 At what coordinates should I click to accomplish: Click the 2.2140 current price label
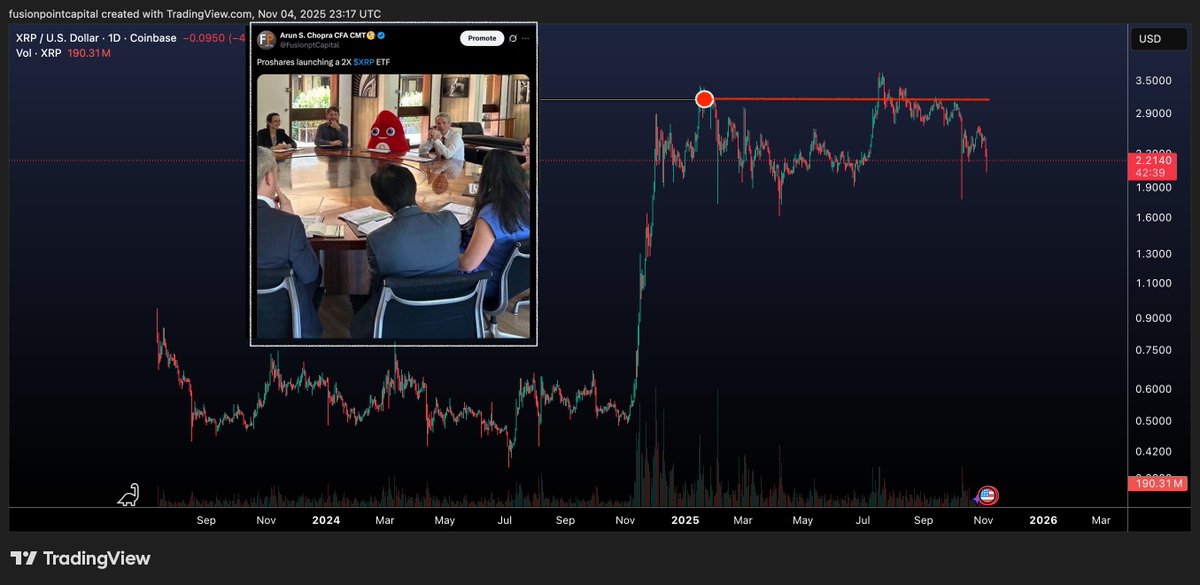point(1154,160)
